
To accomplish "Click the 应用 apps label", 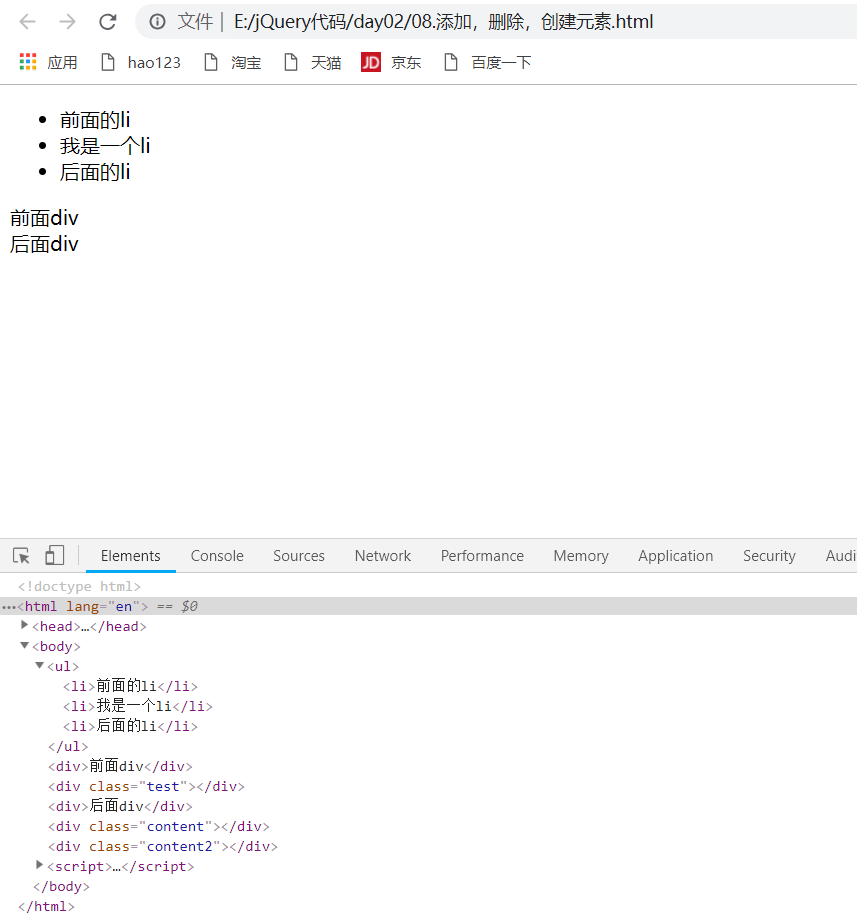I will coord(62,62).
